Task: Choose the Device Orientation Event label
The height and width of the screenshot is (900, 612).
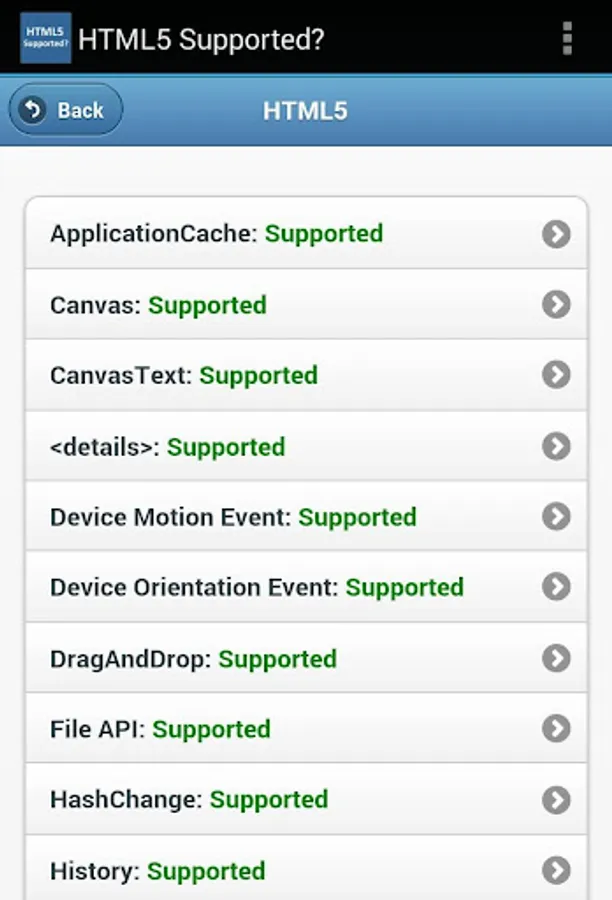Action: 195,588
